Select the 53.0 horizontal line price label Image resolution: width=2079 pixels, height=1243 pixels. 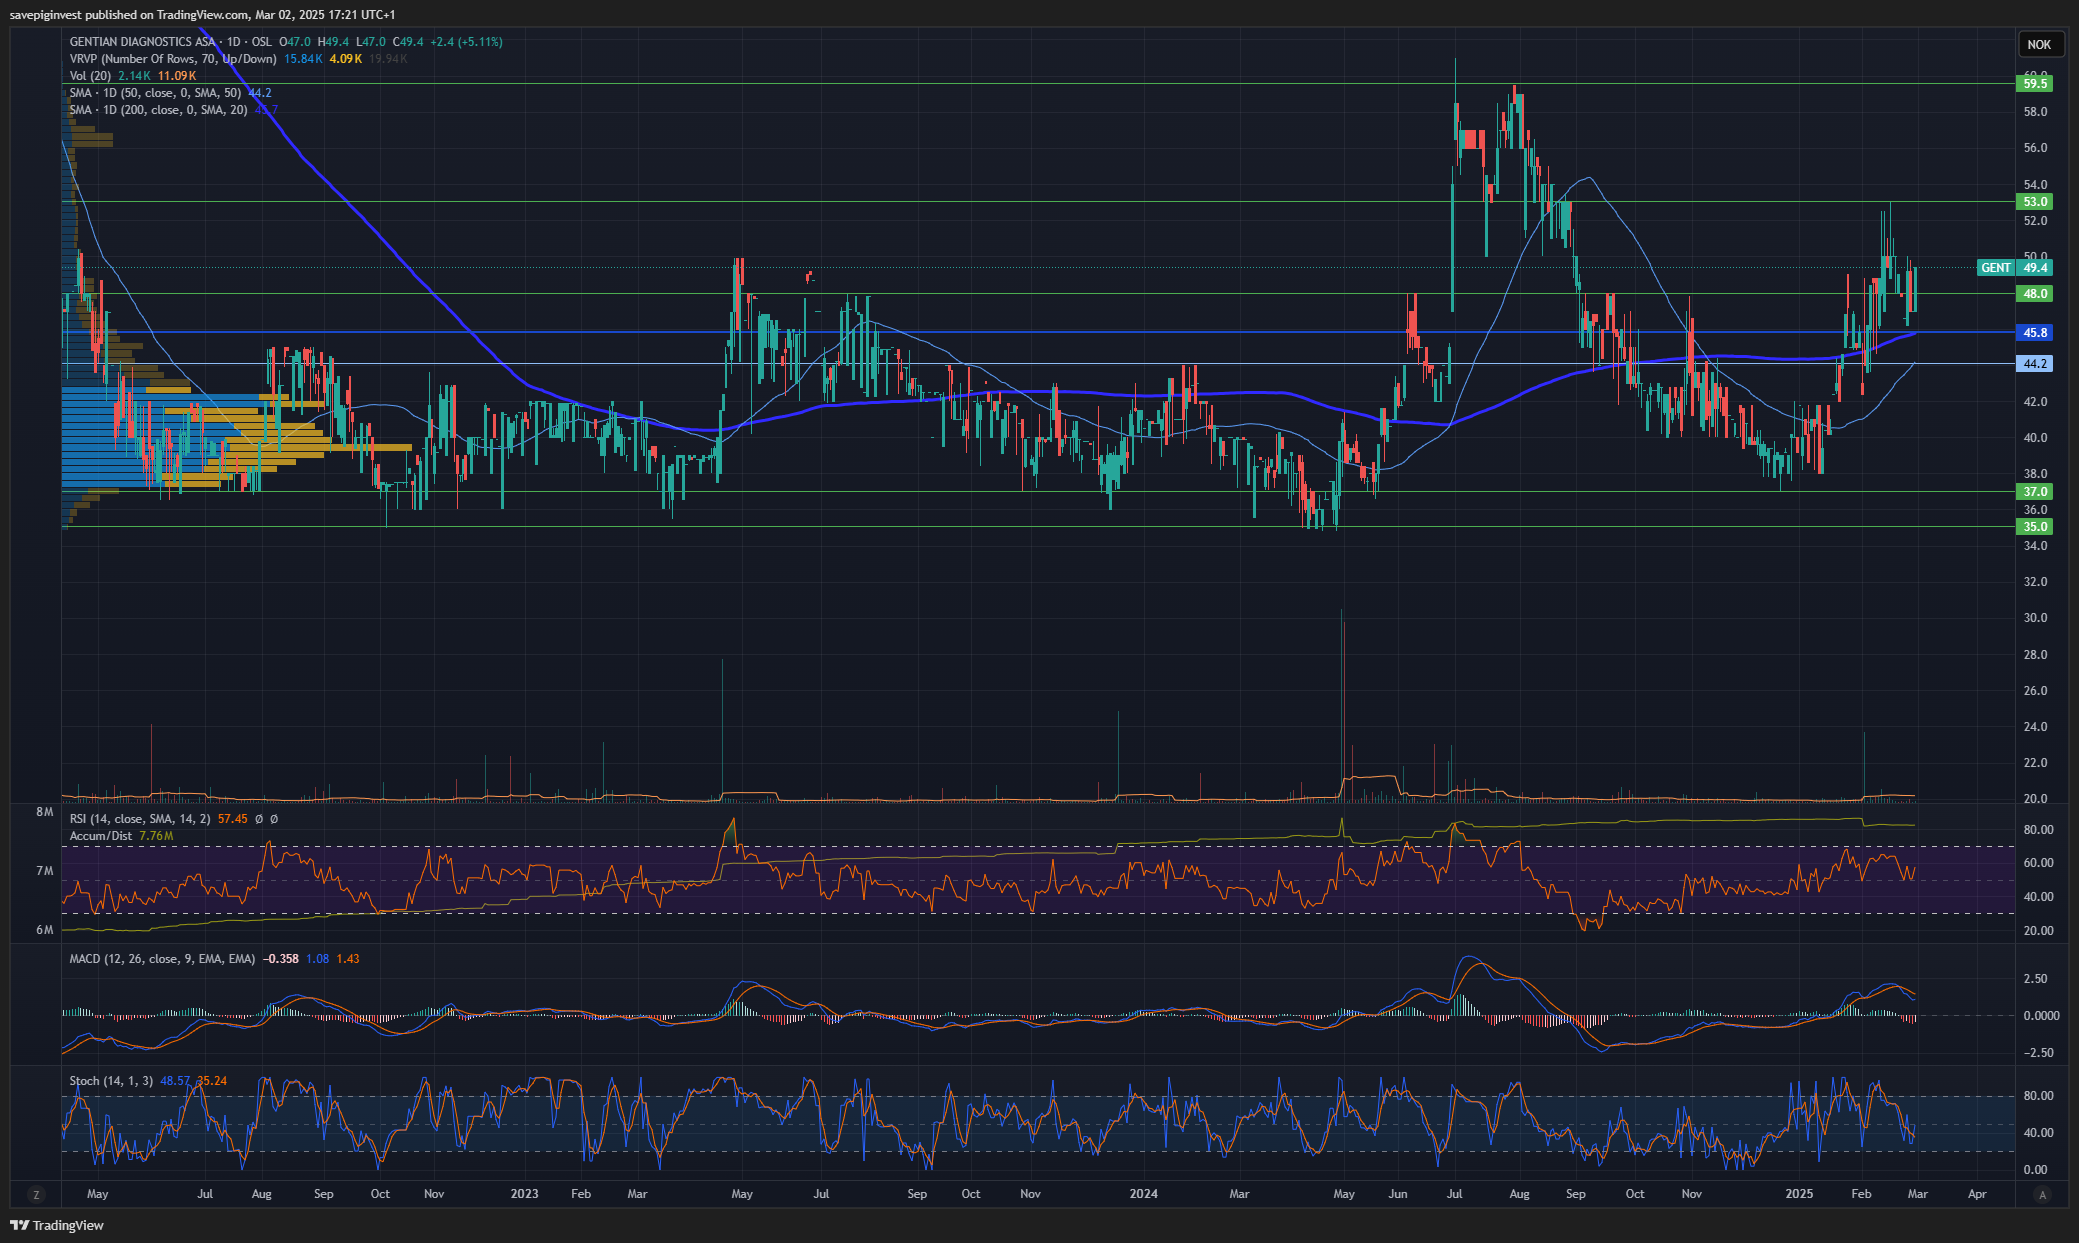tap(2035, 202)
